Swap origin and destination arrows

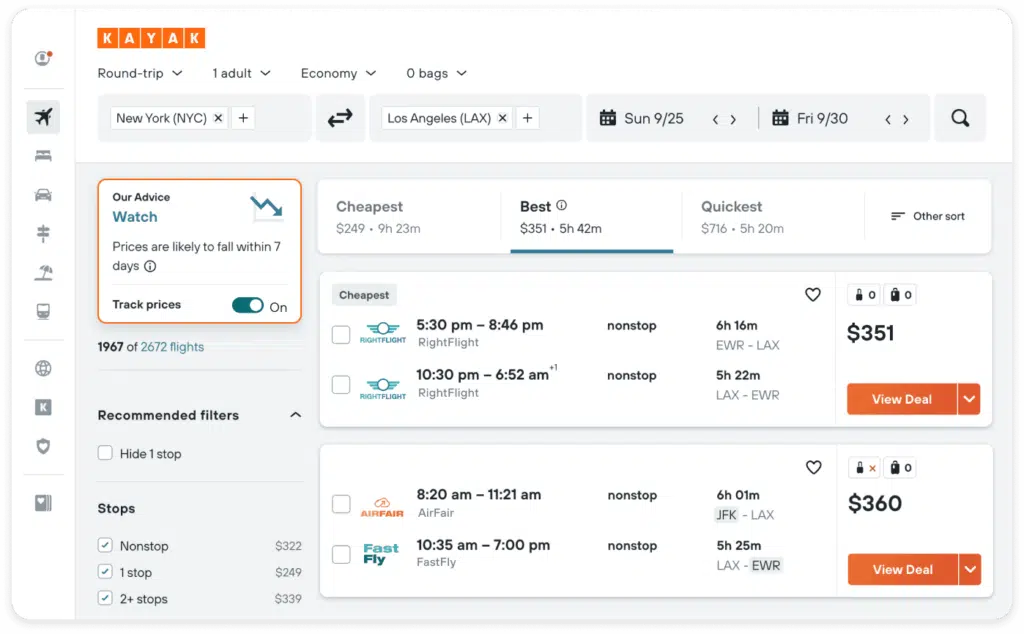point(340,118)
